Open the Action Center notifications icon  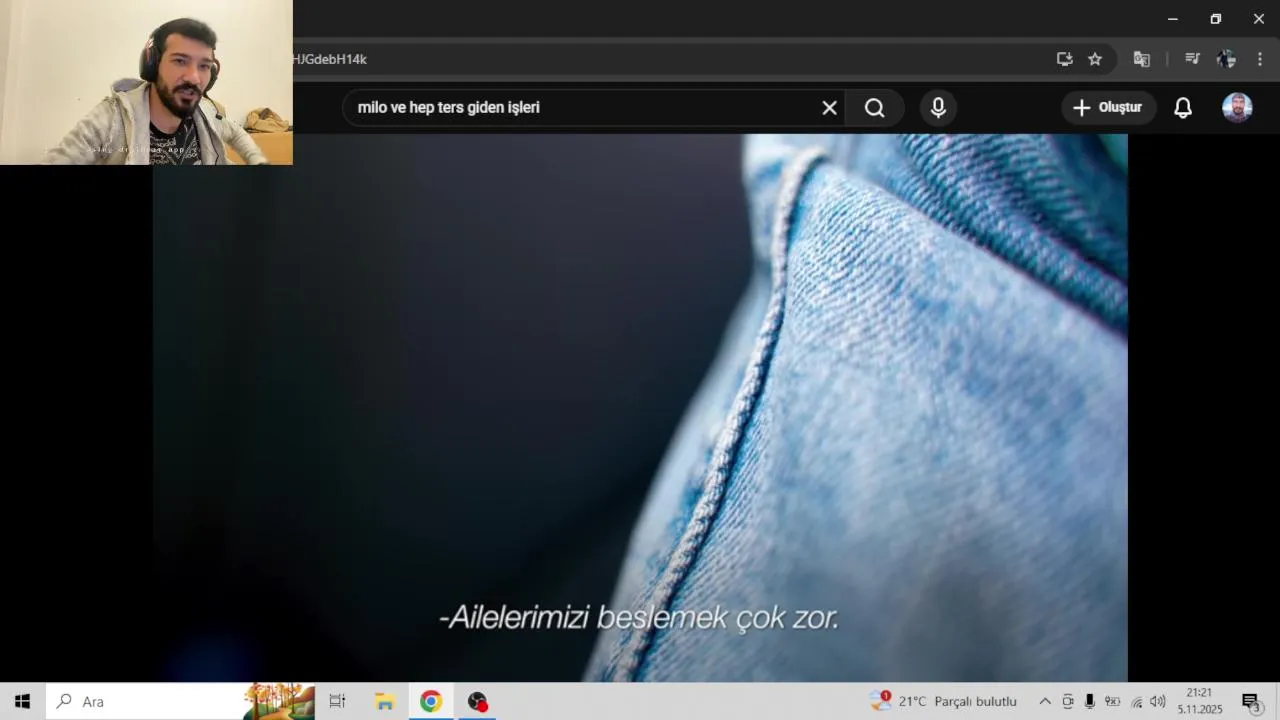click(x=1250, y=701)
